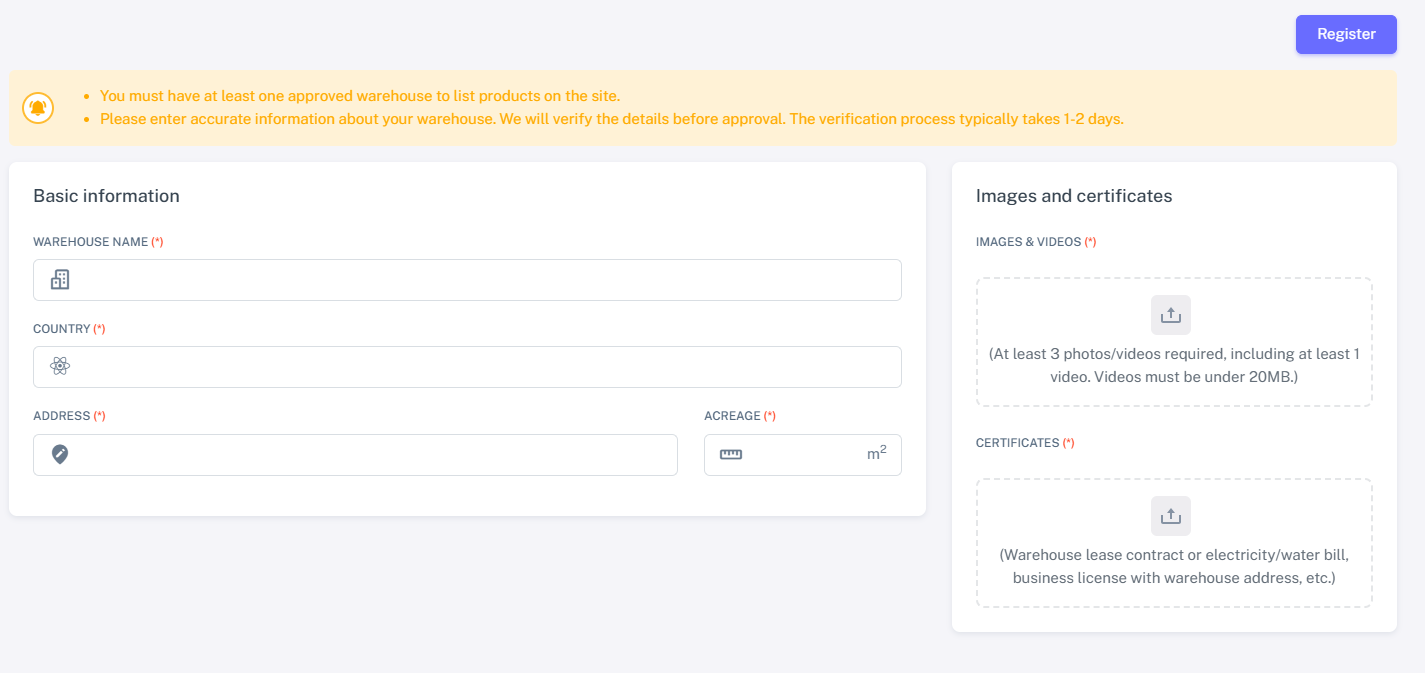The image size is (1425, 673).
Task: Click the ruler icon in Acreage field
Action: coord(731,455)
